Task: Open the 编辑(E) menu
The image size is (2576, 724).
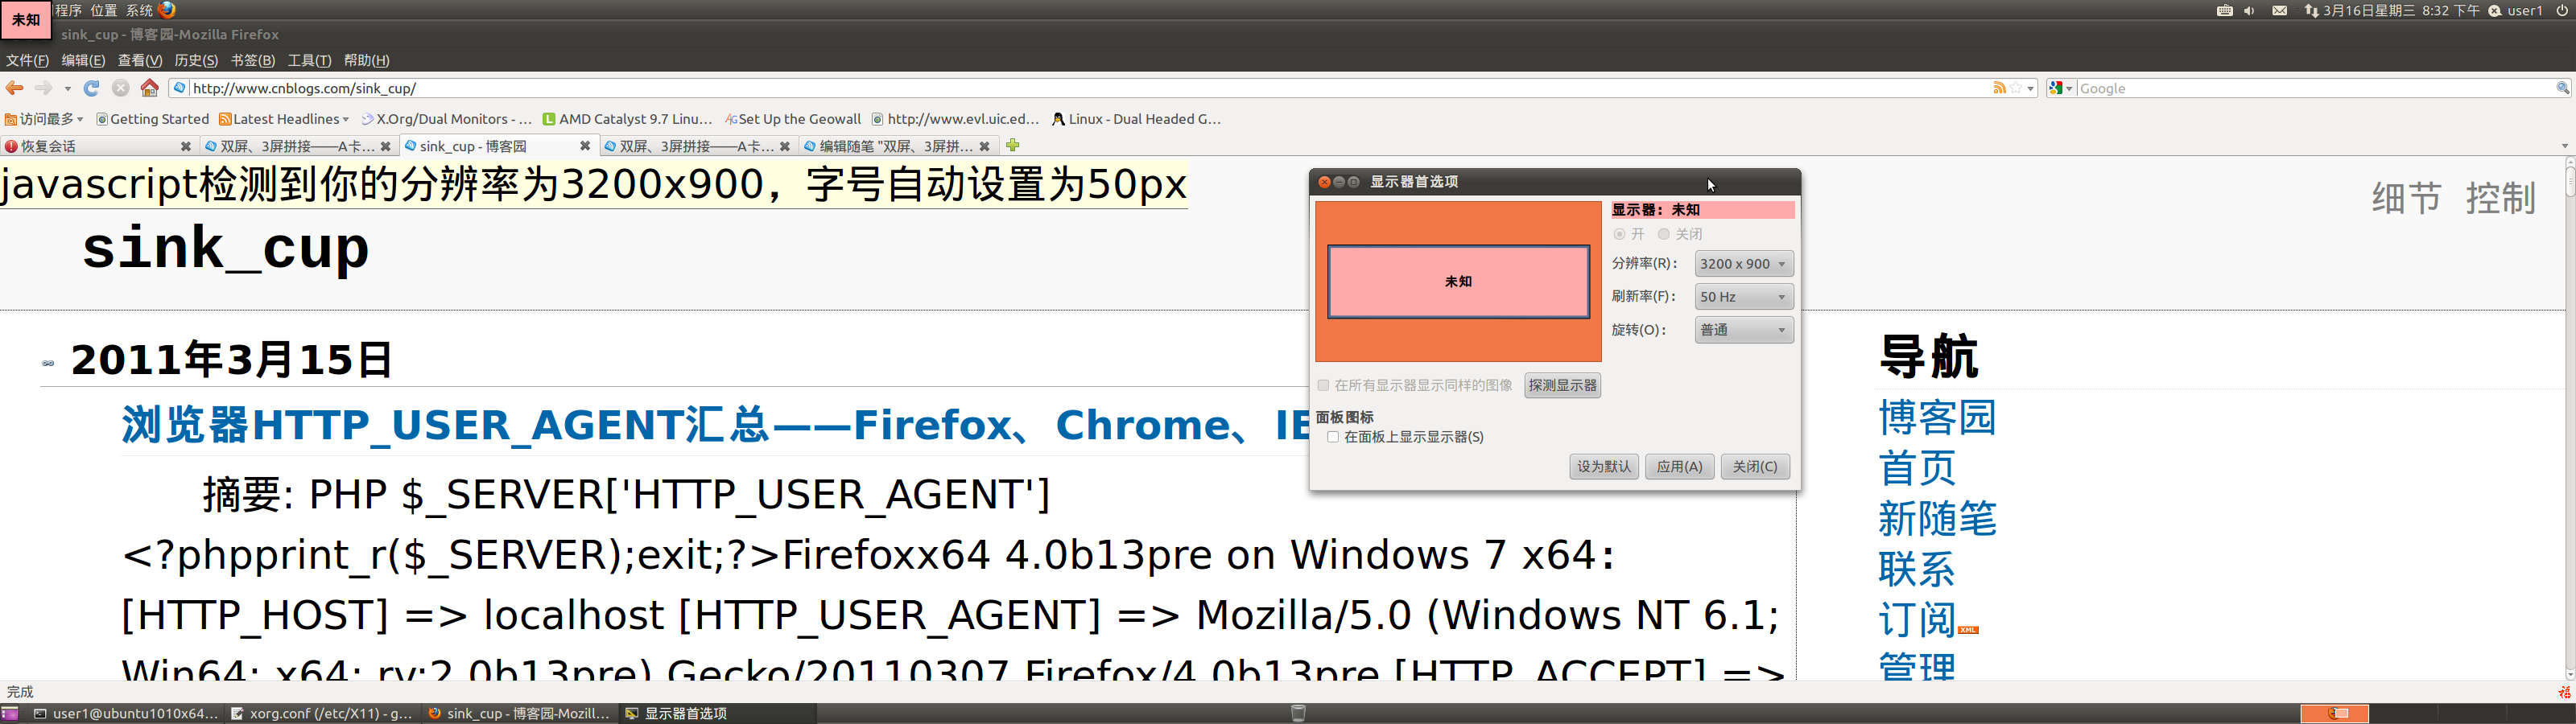Action: point(83,61)
